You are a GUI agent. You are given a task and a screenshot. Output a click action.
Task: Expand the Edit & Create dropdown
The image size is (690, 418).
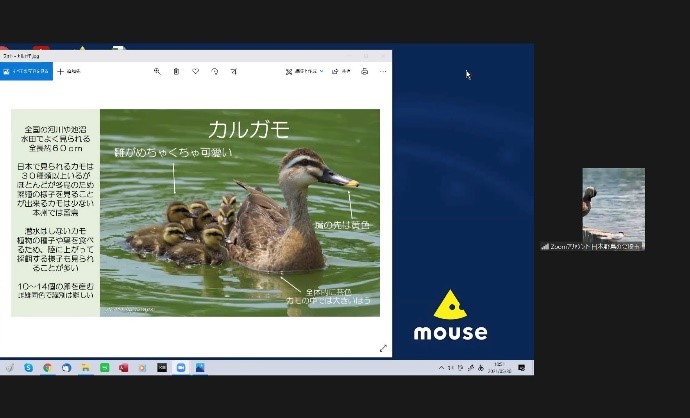[305, 71]
